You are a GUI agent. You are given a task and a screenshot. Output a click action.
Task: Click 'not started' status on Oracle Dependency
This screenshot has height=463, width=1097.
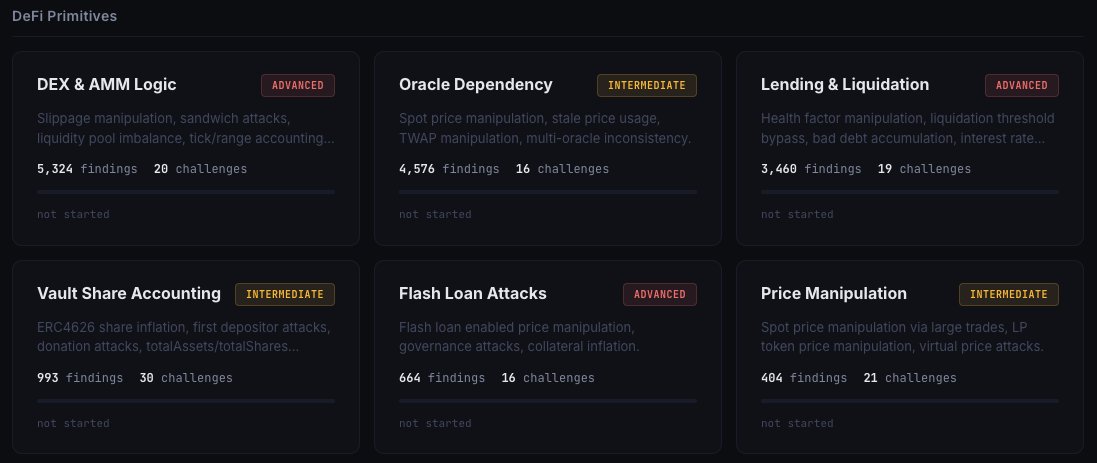pyautogui.click(x=435, y=215)
